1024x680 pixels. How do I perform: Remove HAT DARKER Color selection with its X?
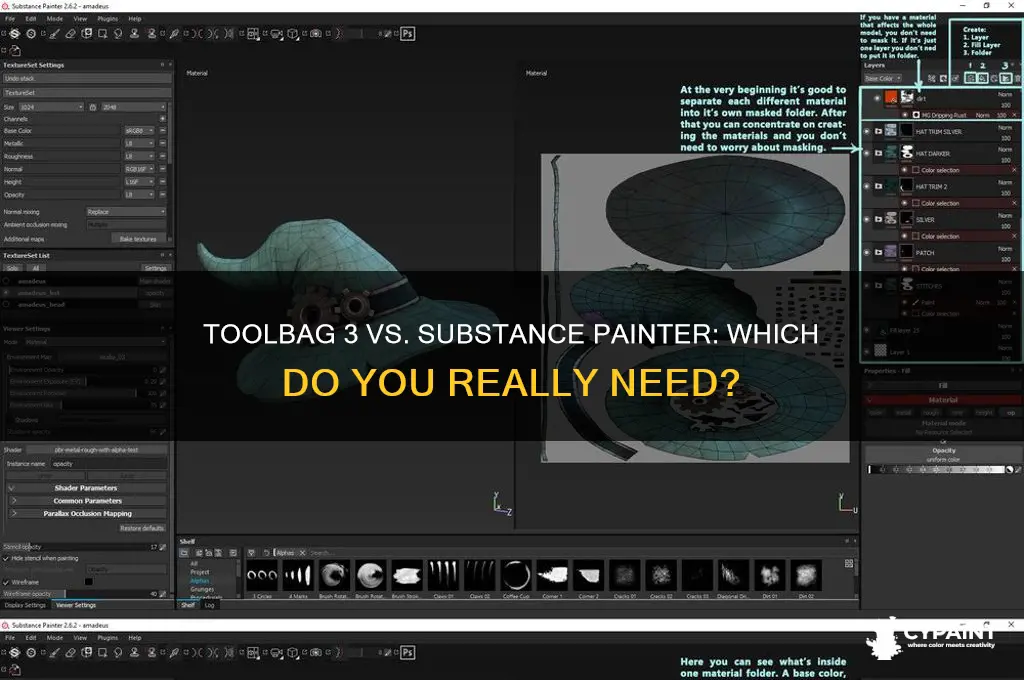pyautogui.click(x=1014, y=170)
